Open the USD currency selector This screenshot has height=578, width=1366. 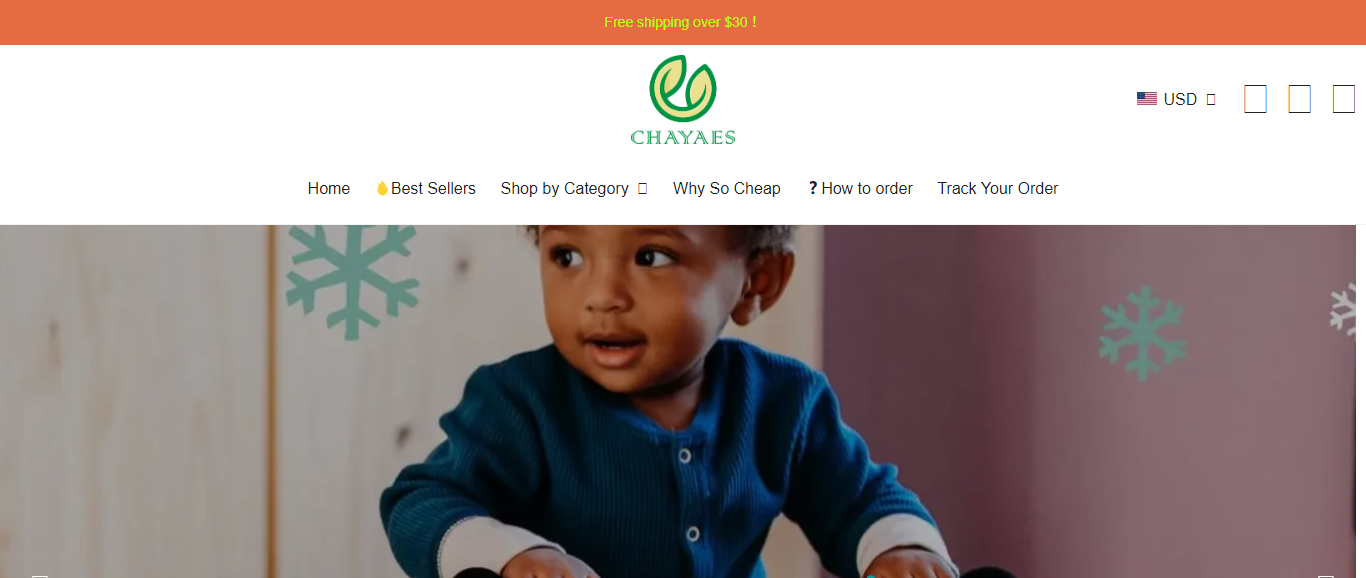click(1176, 99)
